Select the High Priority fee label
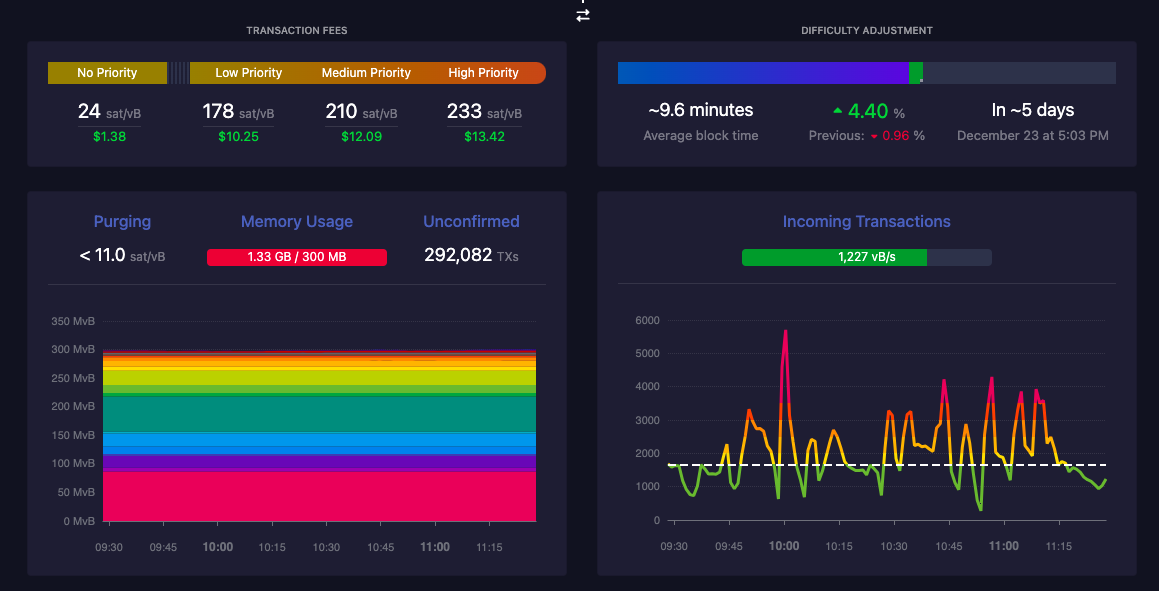Screen dimensions: 1159x591 (x=483, y=72)
